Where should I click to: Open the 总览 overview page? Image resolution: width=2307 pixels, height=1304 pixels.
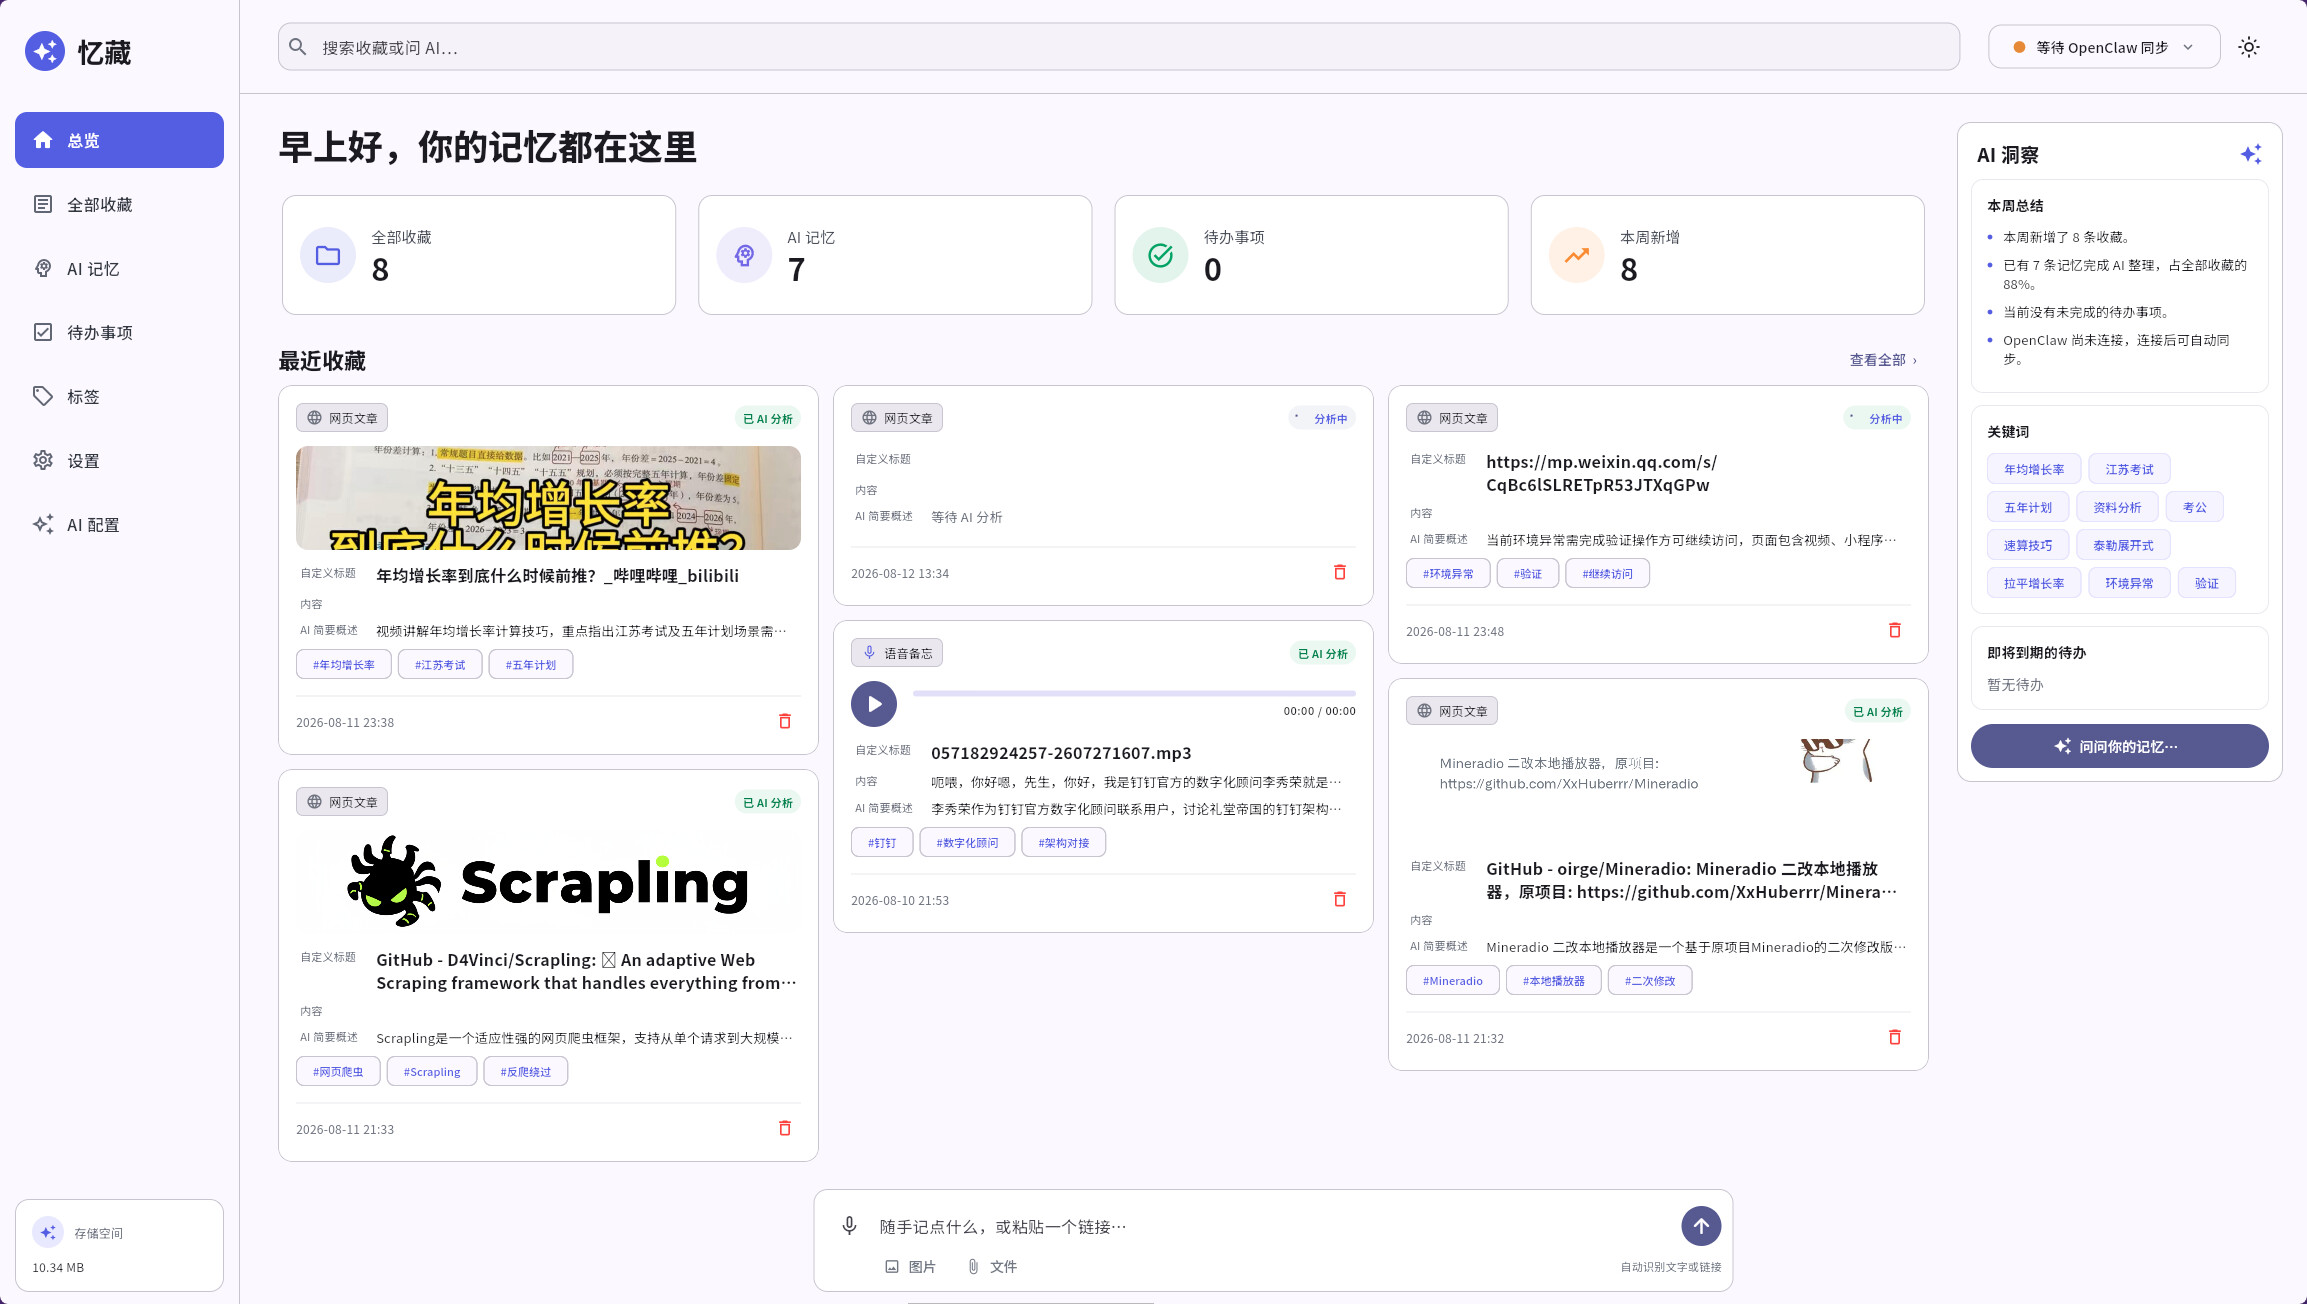click(x=119, y=140)
